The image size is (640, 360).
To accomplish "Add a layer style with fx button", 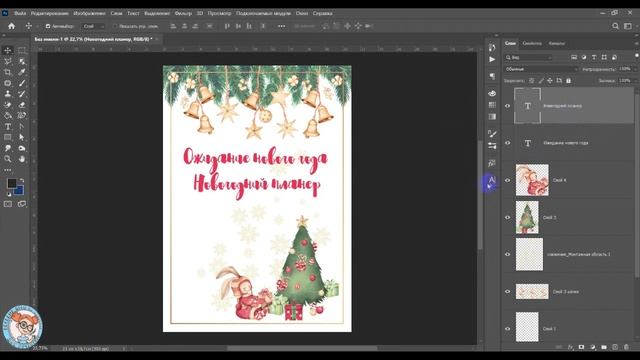I will point(571,347).
